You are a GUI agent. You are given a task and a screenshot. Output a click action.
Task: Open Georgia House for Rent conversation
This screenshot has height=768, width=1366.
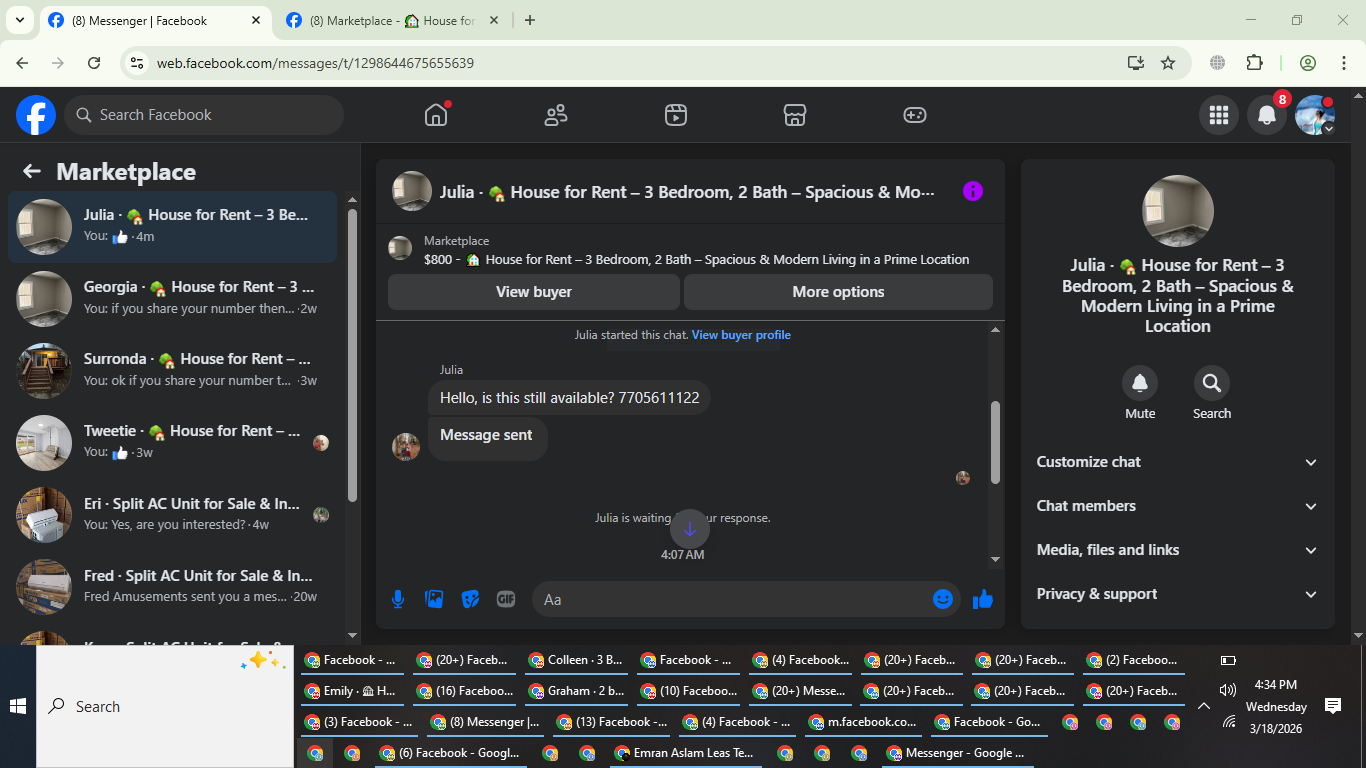pos(173,298)
